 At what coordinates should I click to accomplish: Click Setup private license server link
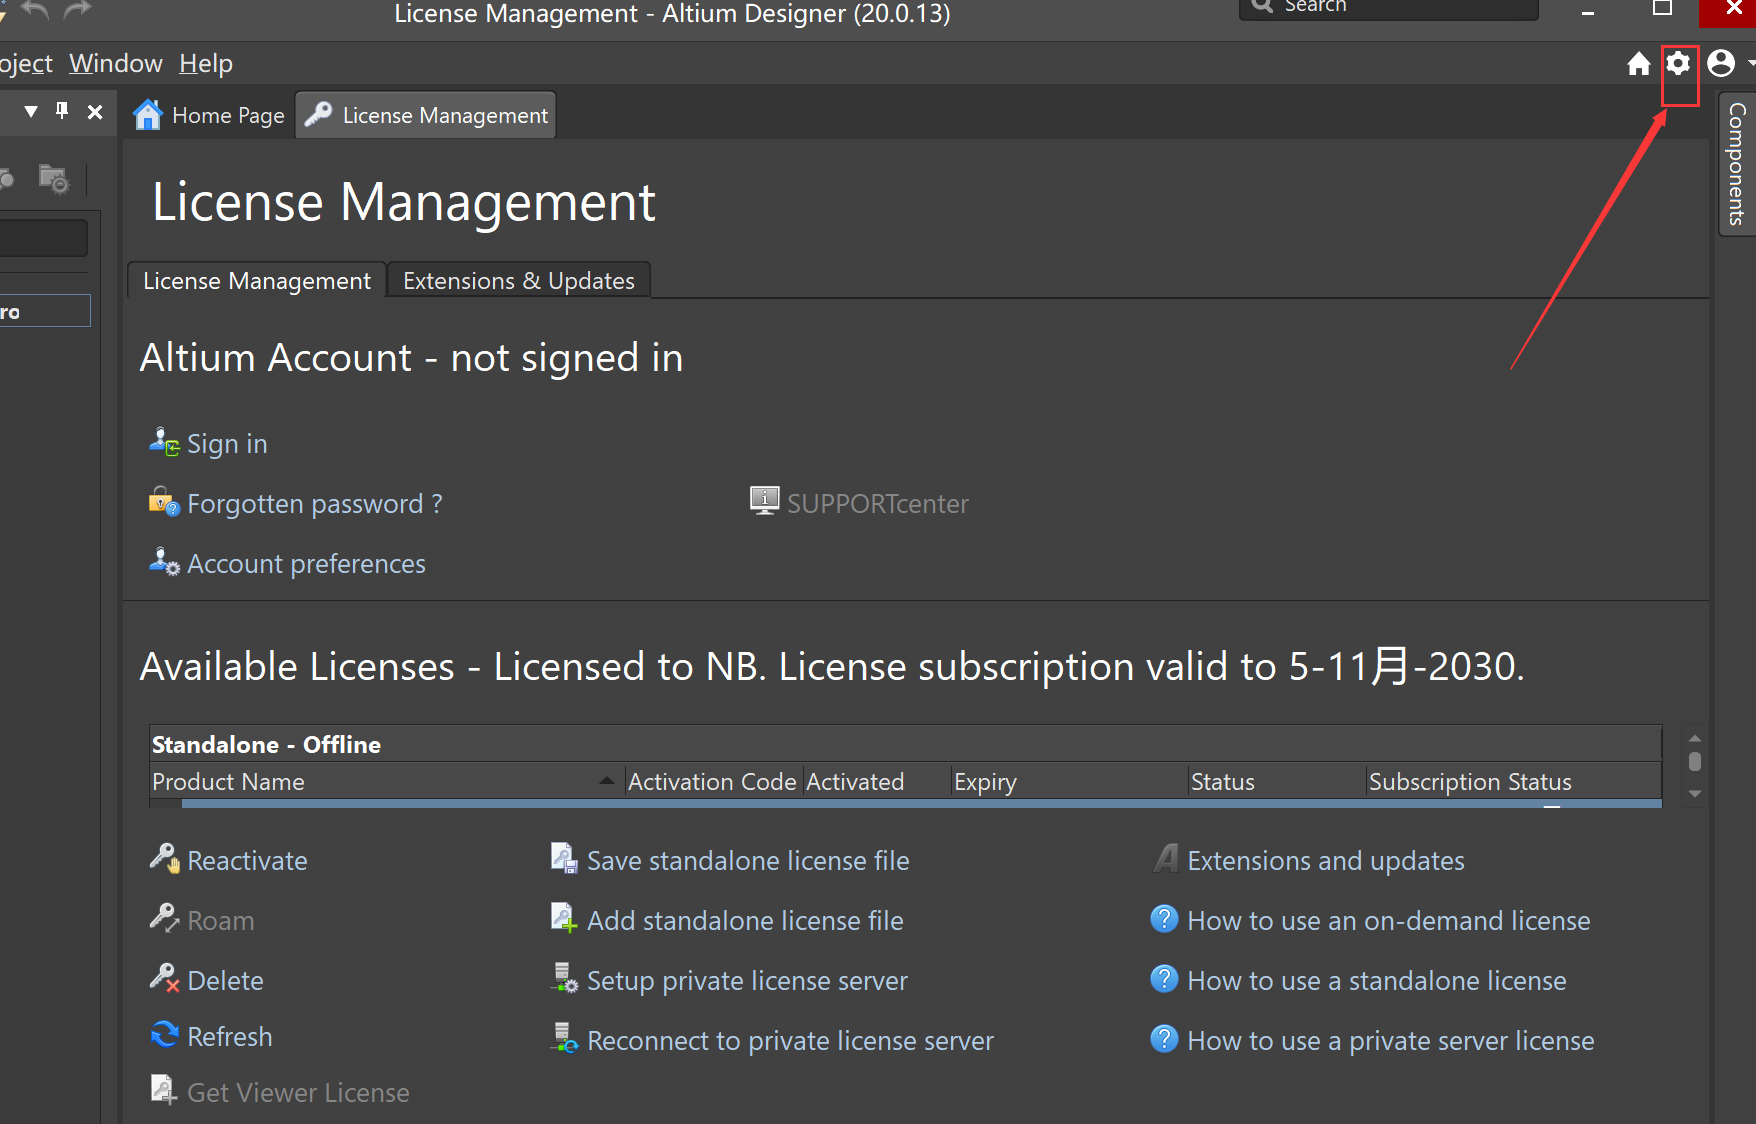pos(747,980)
